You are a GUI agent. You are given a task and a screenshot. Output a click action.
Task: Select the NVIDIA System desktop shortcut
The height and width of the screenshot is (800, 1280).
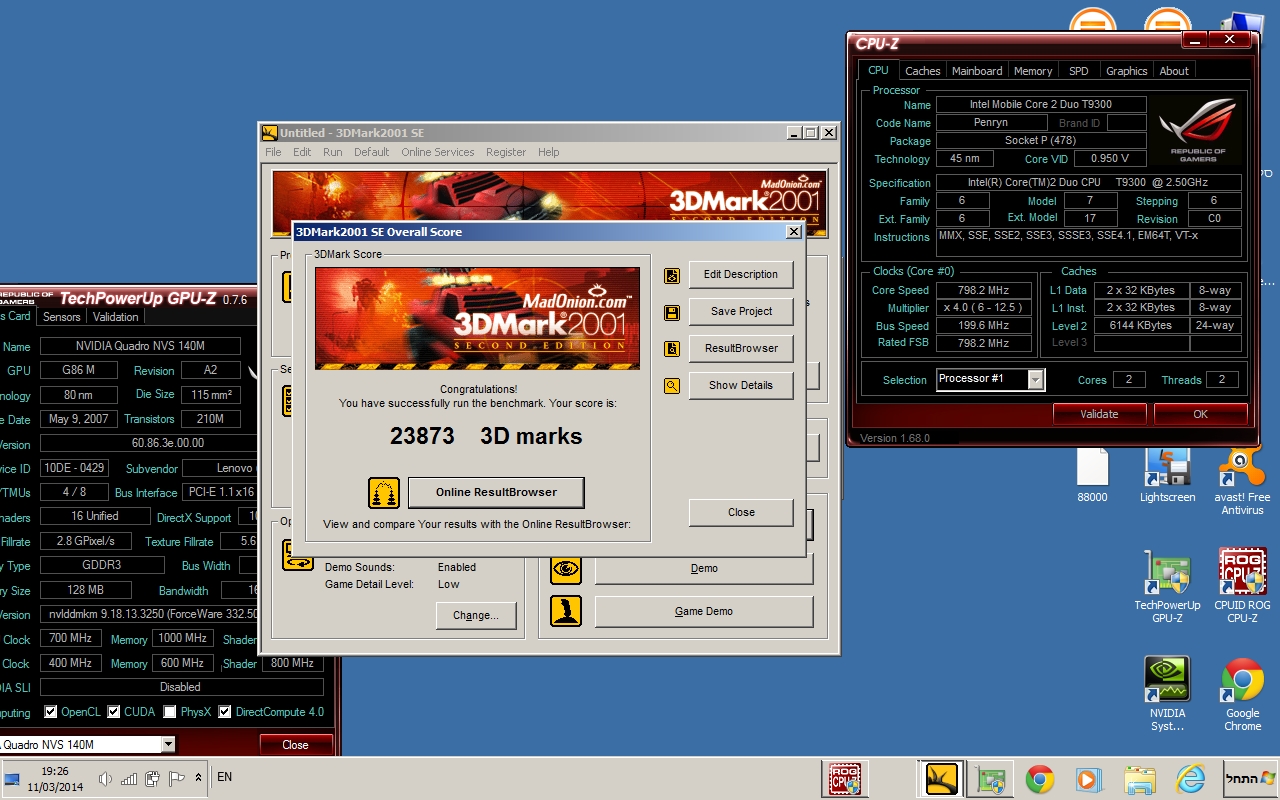pos(1167,695)
